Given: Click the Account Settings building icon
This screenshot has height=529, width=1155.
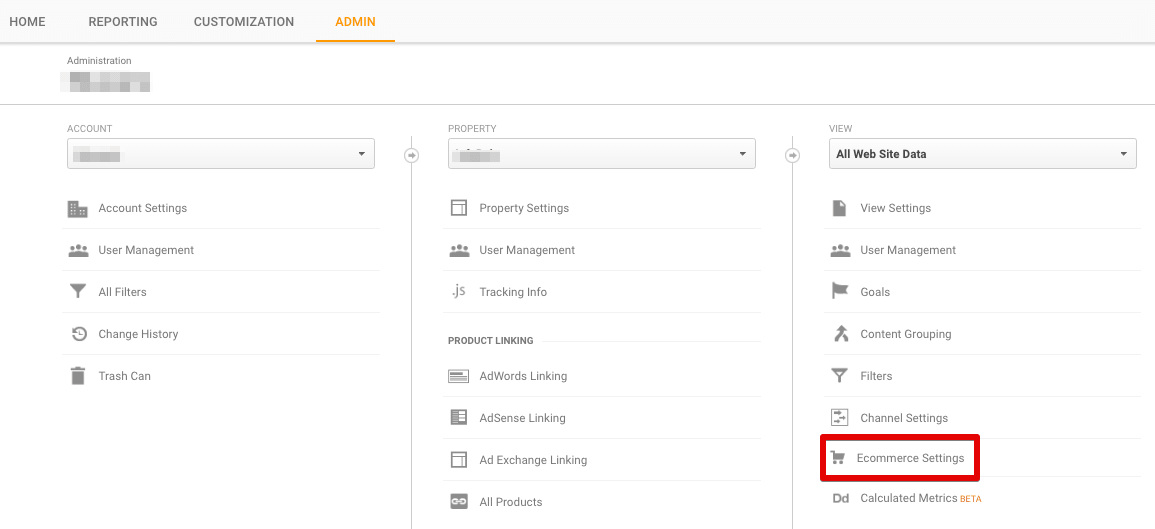Looking at the screenshot, I should (x=77, y=209).
